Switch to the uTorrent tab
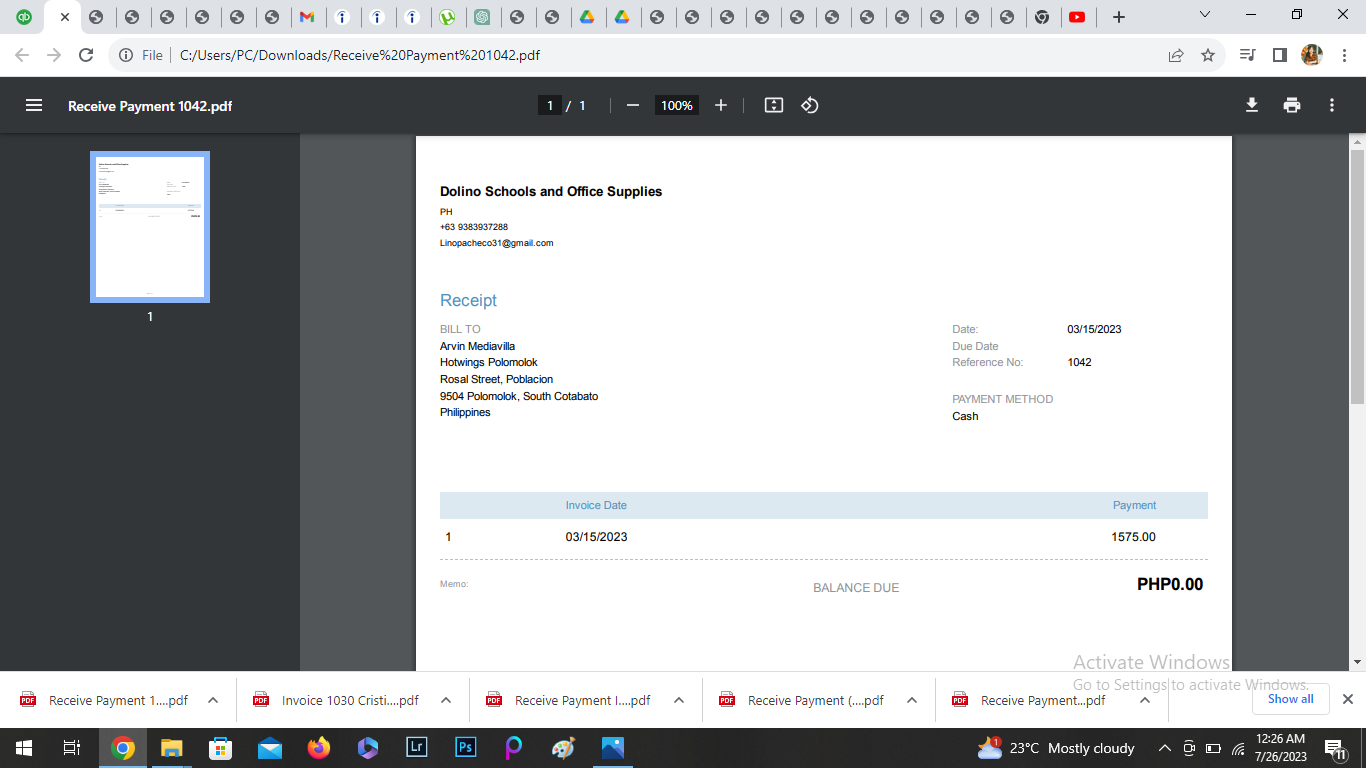This screenshot has height=768, width=1366. pyautogui.click(x=447, y=17)
